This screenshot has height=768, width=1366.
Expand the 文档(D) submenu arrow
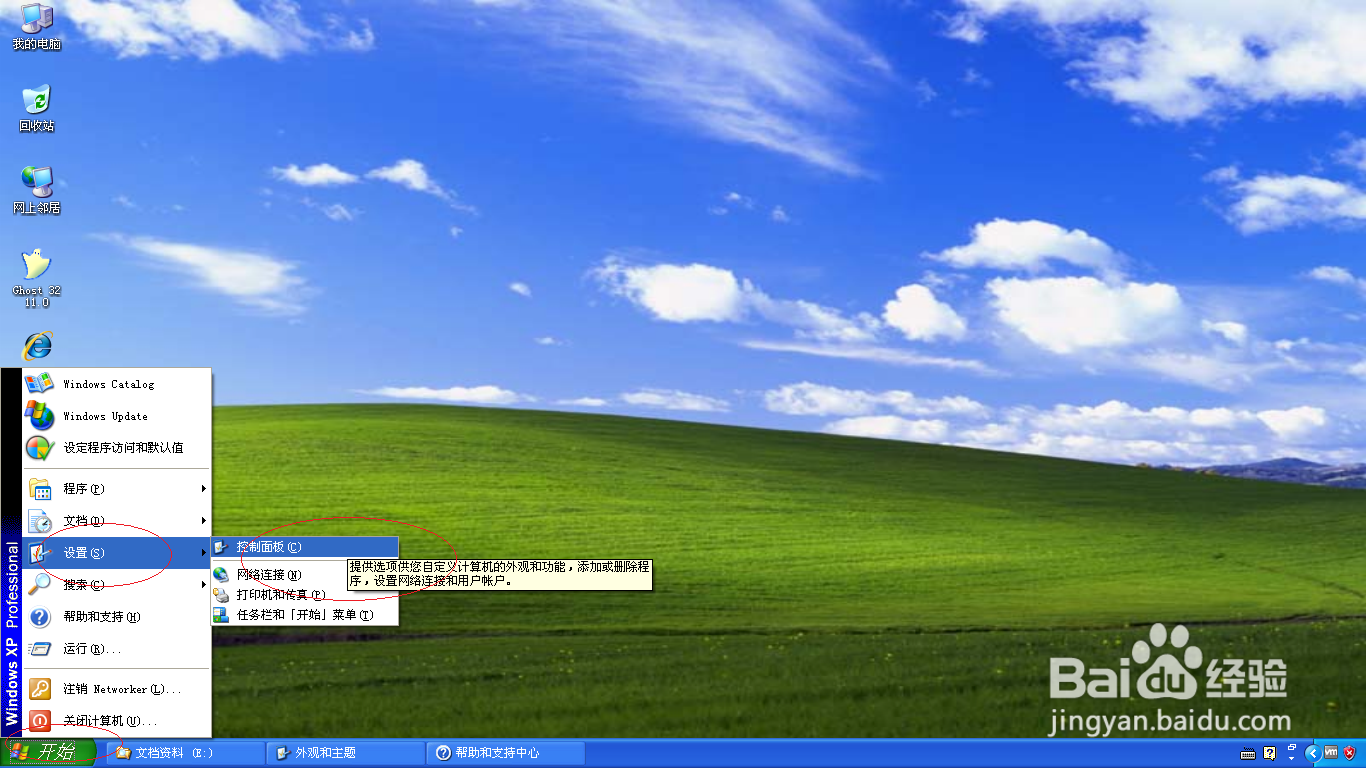203,521
